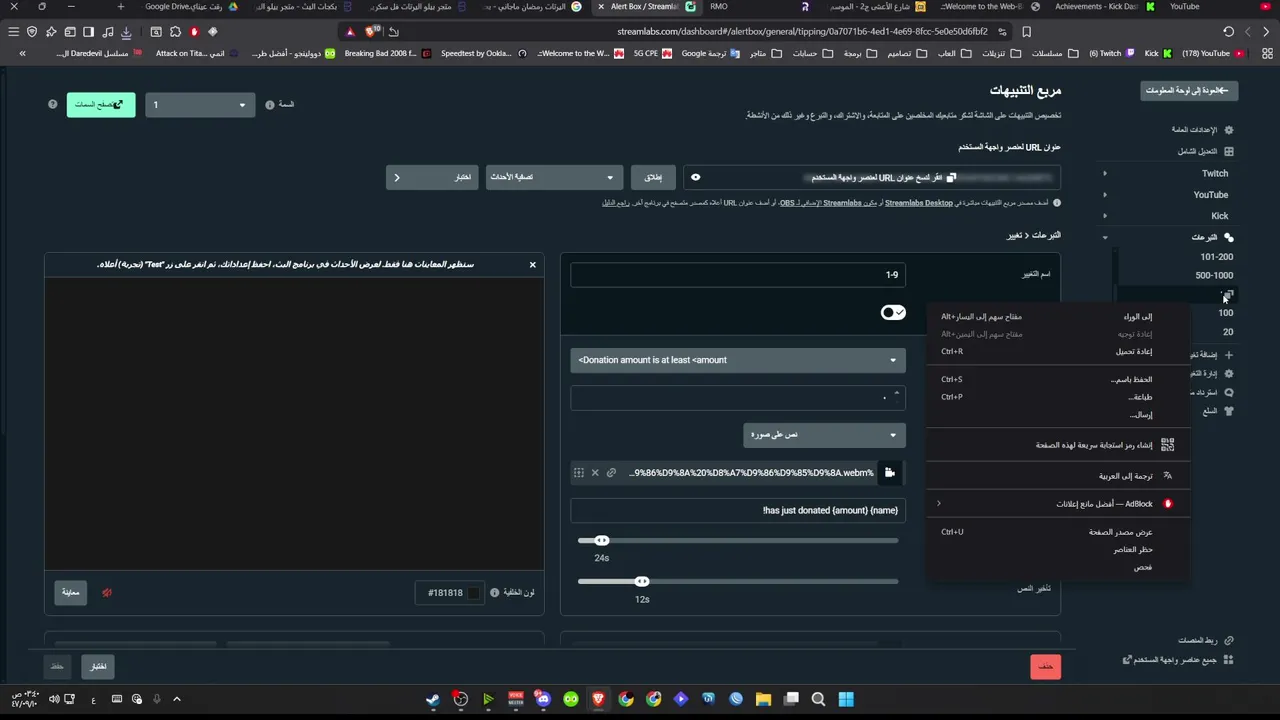The height and width of the screenshot is (720, 1280).
Task: Click the info icon beside the background color label
Action: click(x=494, y=593)
